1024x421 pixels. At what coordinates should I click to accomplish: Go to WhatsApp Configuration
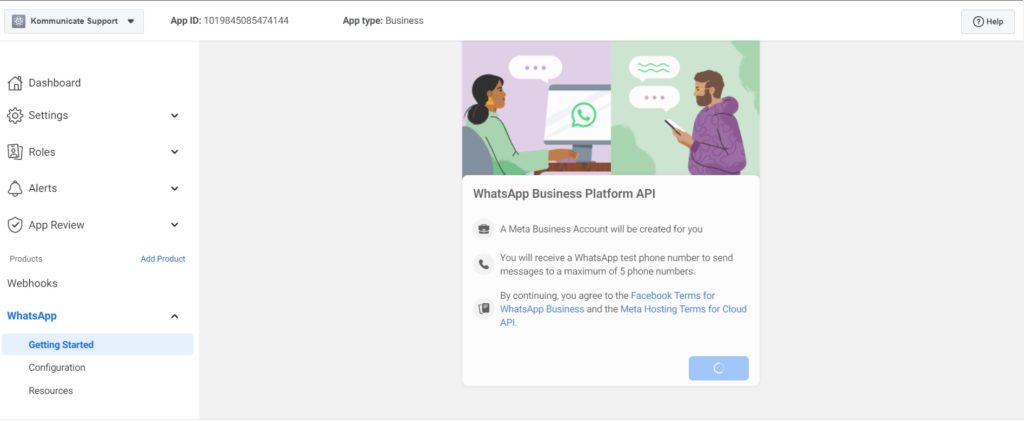pos(57,368)
